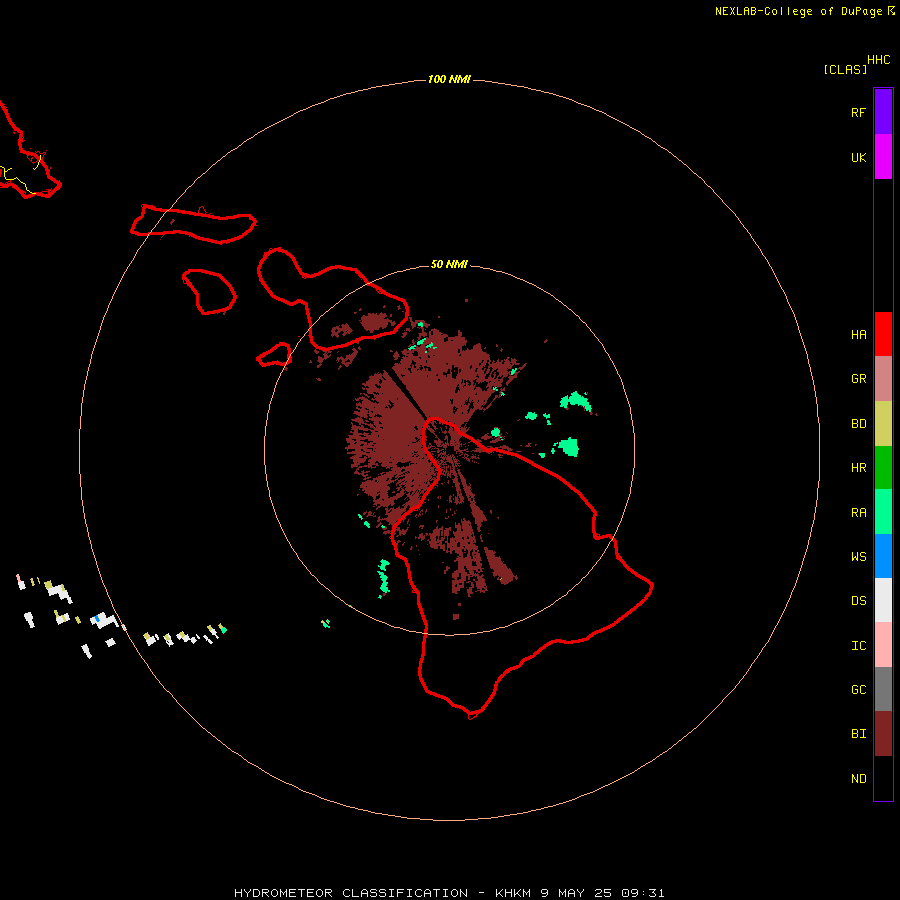Click the GC legend label
The image size is (900, 900).
coord(858,690)
